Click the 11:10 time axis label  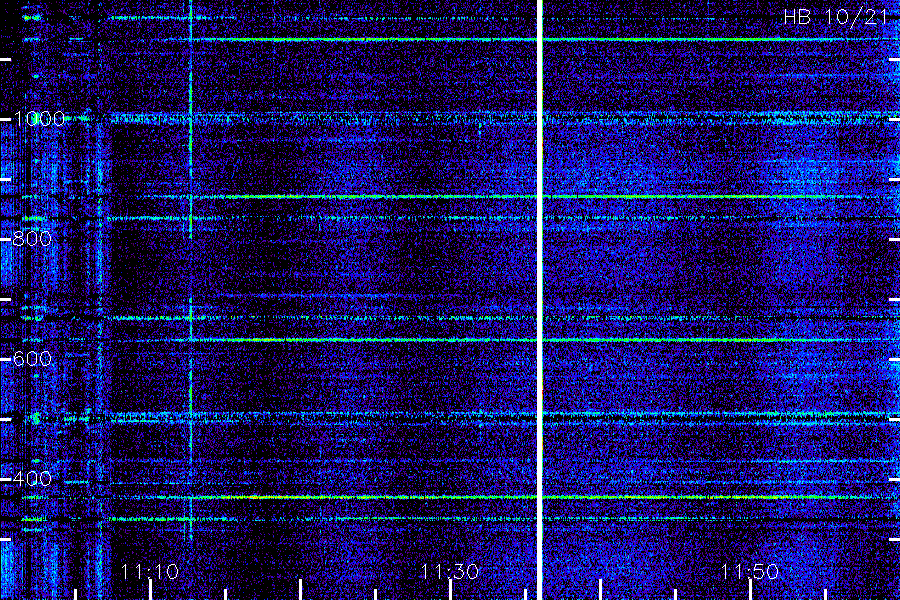(150, 572)
